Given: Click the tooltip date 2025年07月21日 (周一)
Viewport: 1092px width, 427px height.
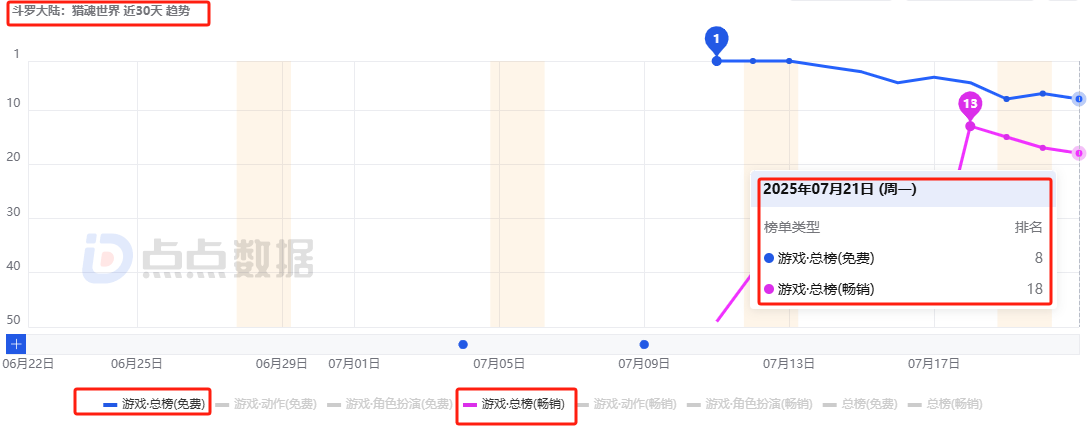Looking at the screenshot, I should [839, 189].
